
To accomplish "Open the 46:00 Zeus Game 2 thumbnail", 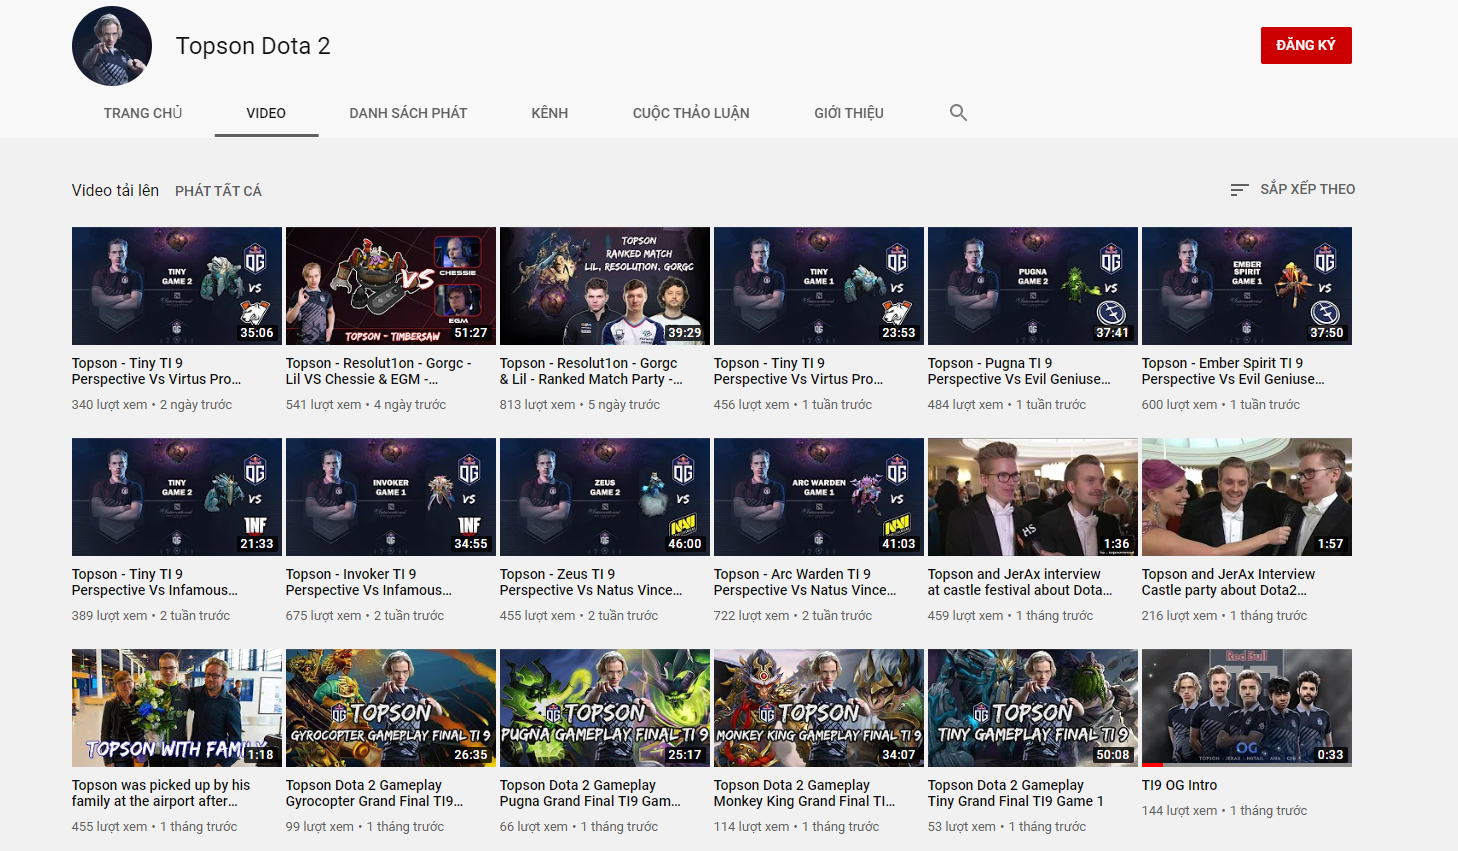I will [x=605, y=497].
